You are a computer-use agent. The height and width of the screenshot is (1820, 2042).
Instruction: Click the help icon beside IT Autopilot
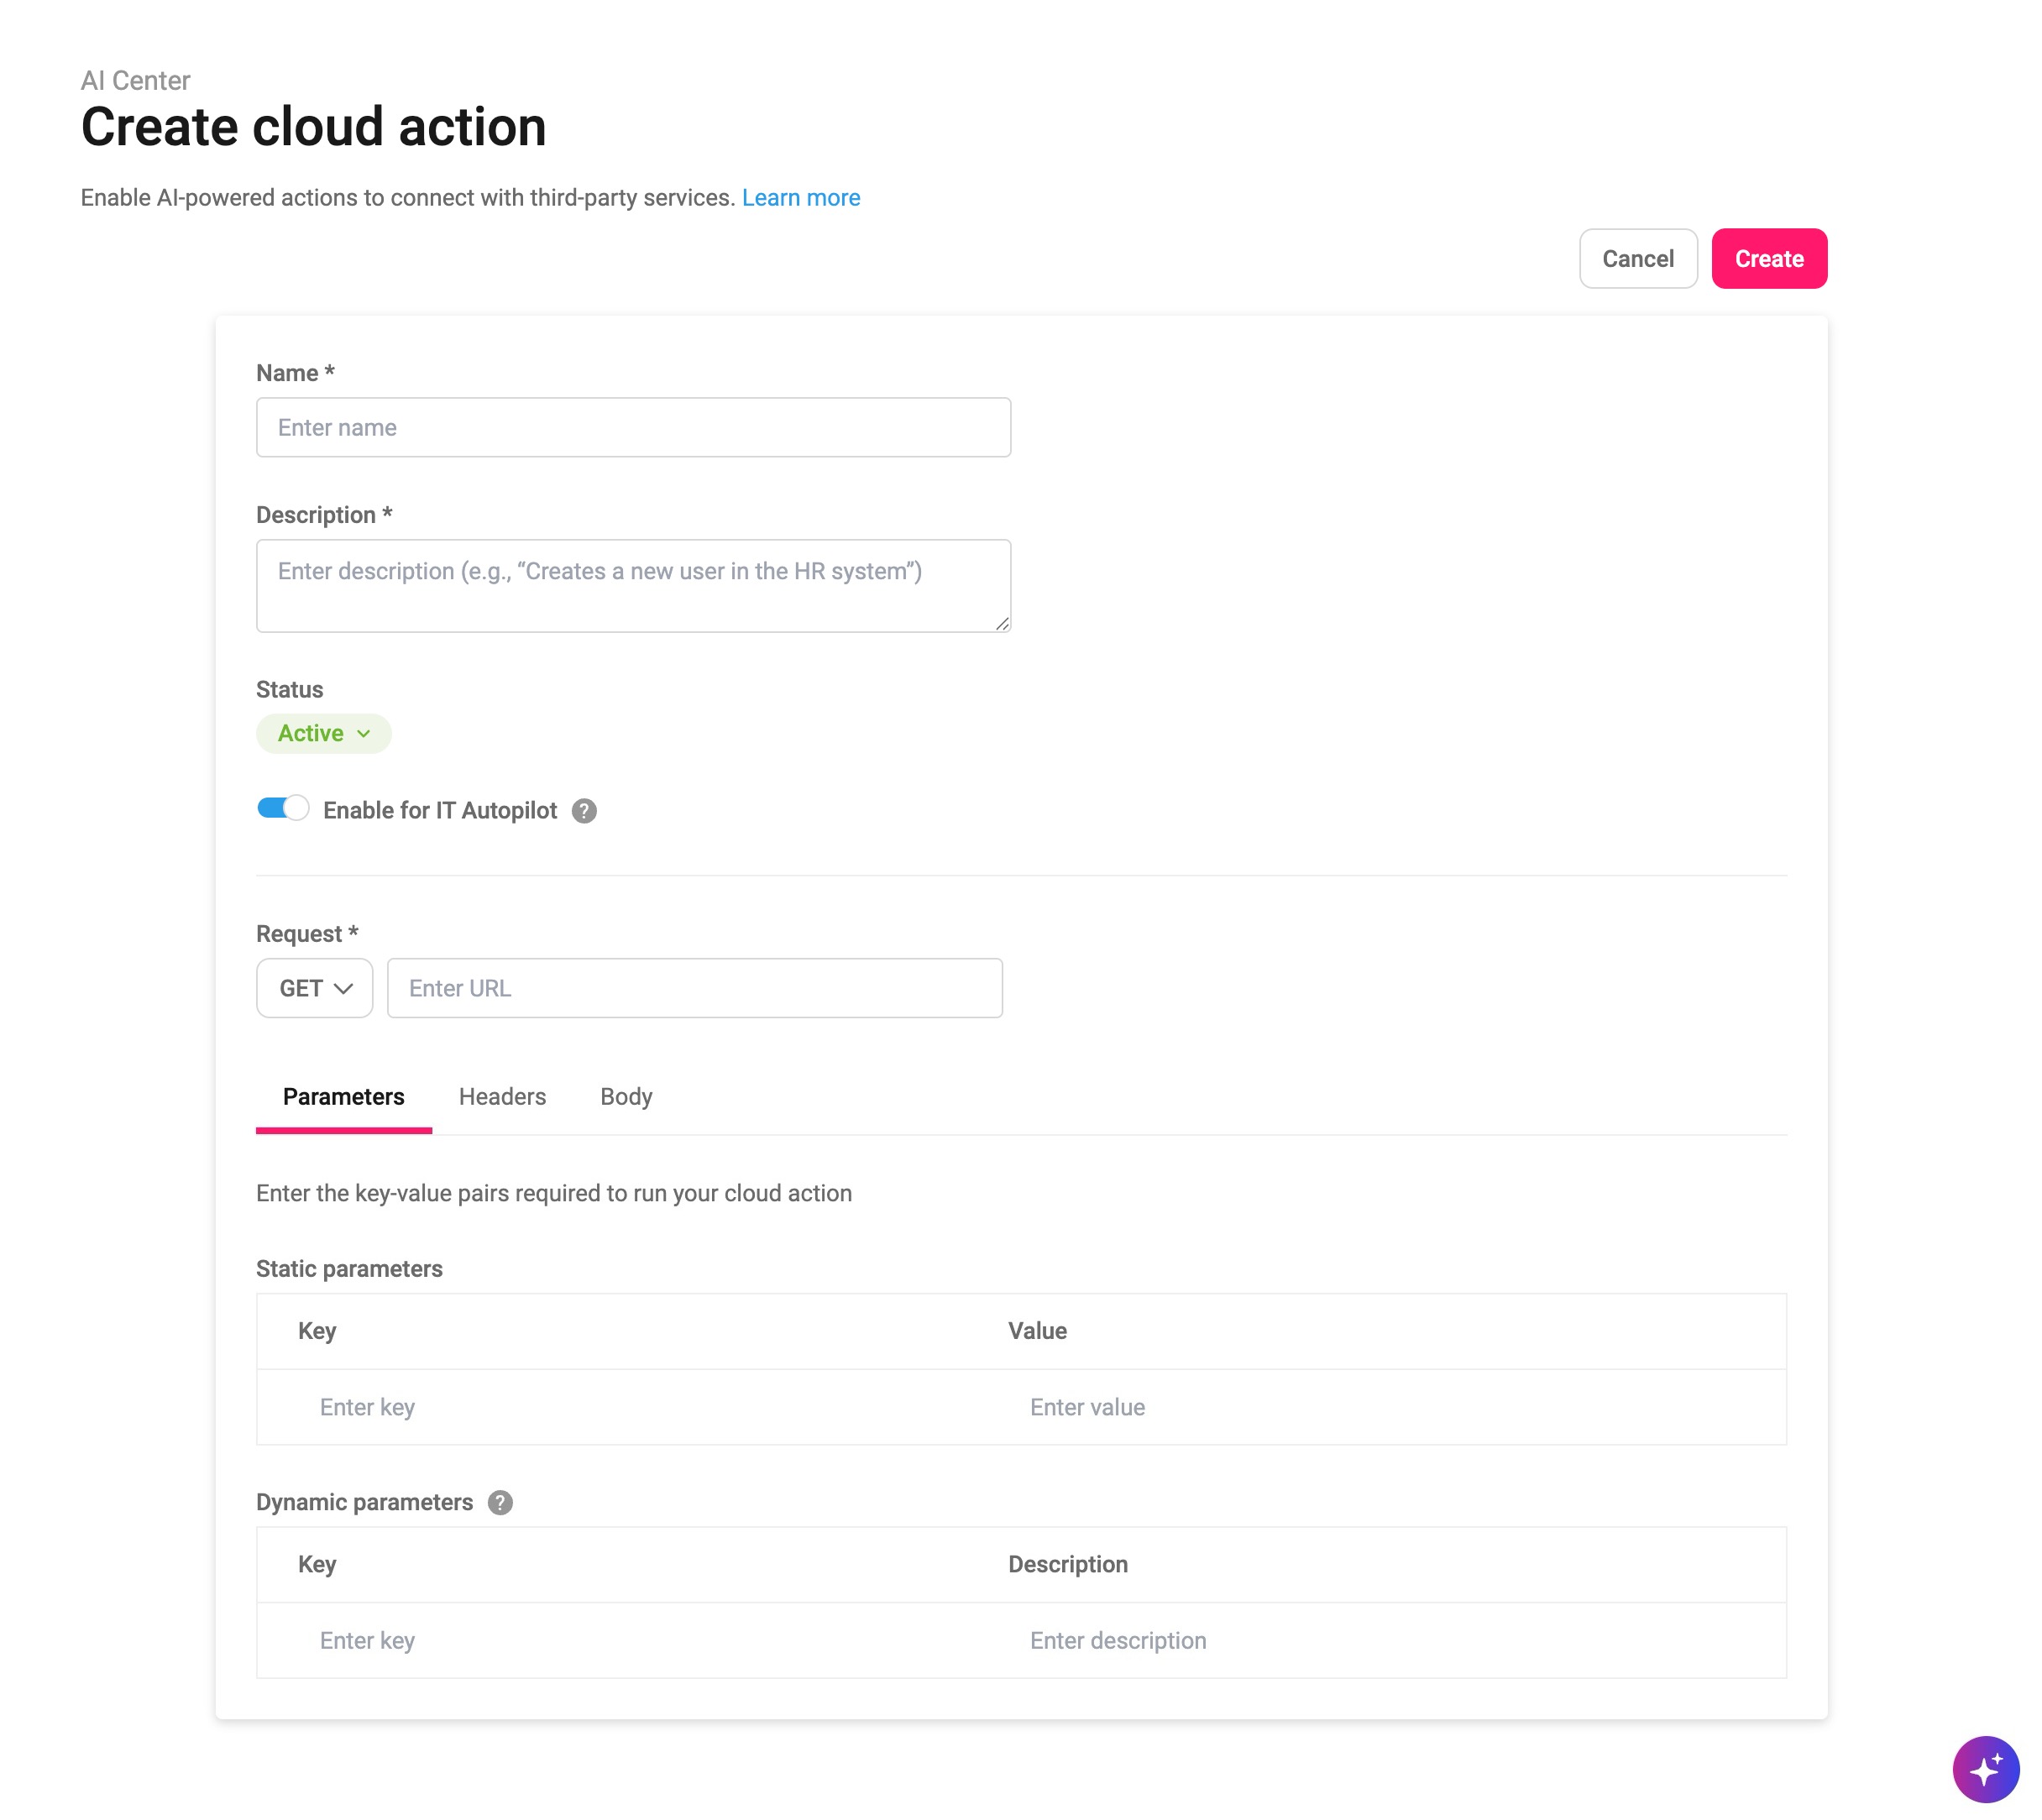584,811
